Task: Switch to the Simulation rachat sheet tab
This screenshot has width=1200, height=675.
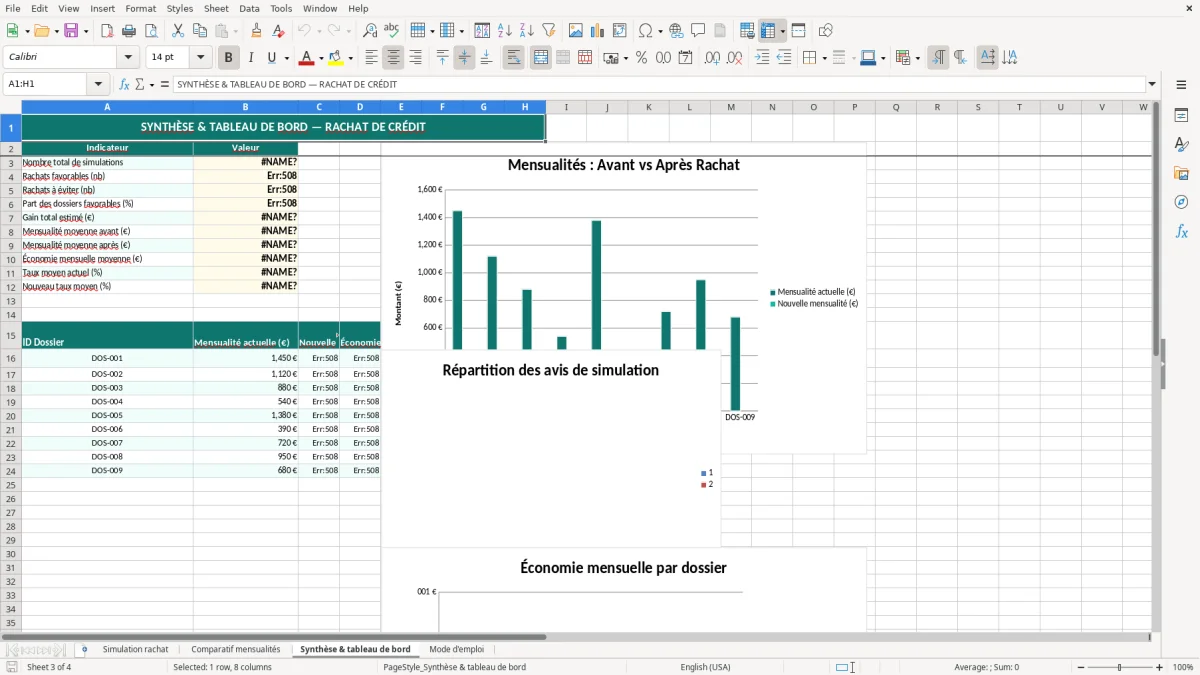Action: (x=136, y=649)
